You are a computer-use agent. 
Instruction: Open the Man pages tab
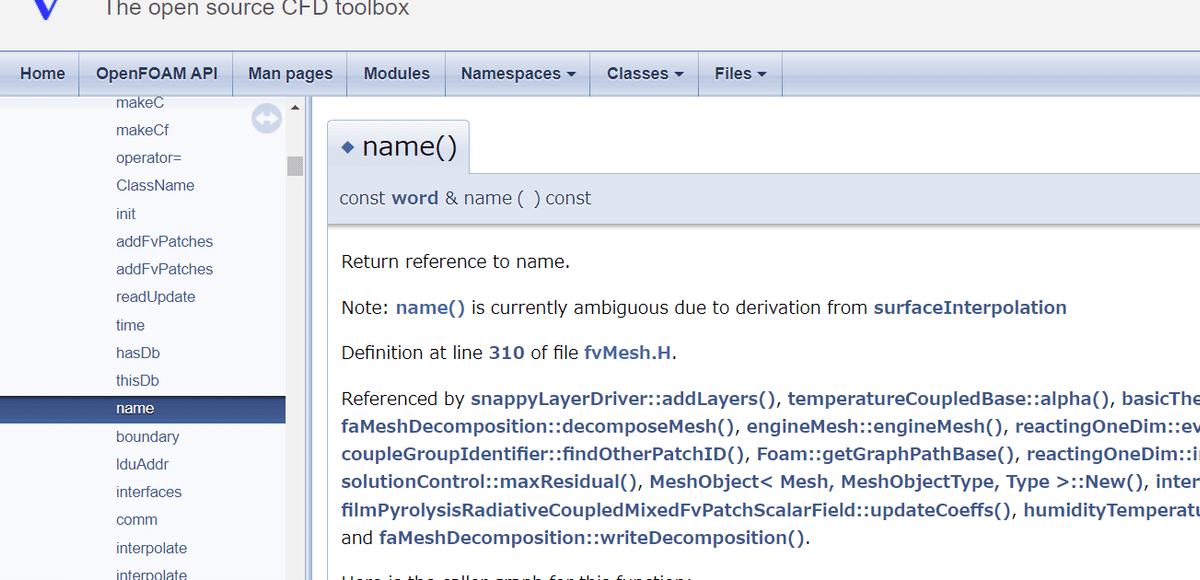click(290, 74)
